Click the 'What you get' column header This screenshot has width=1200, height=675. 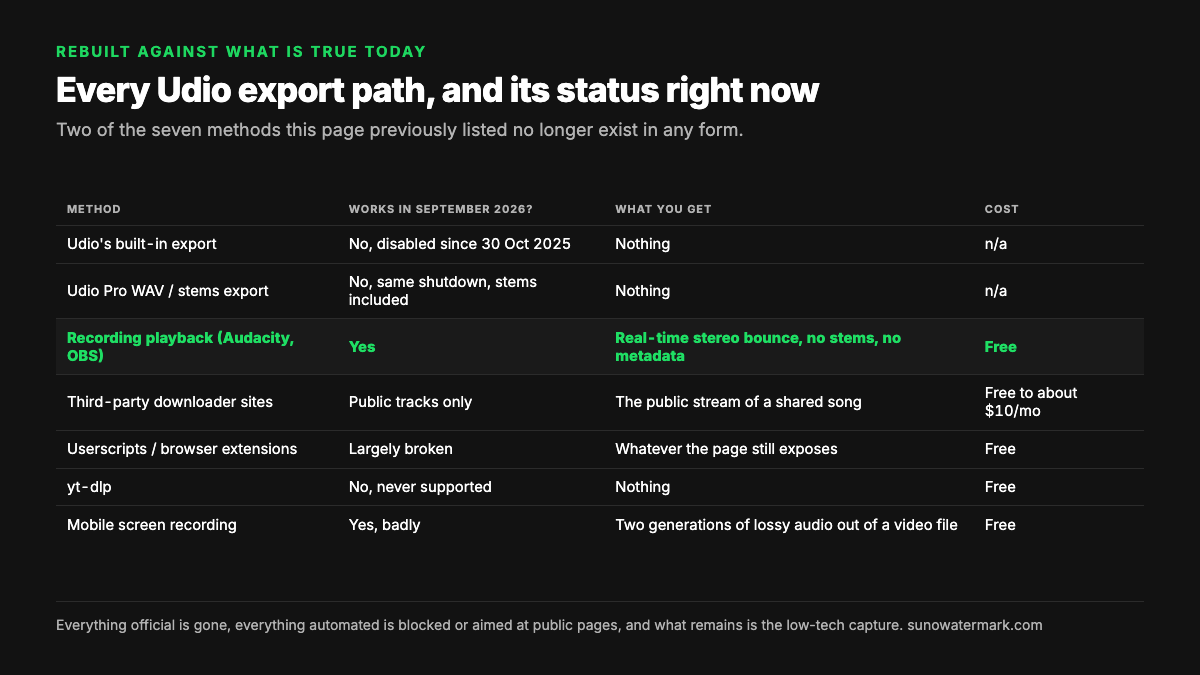[663, 209]
